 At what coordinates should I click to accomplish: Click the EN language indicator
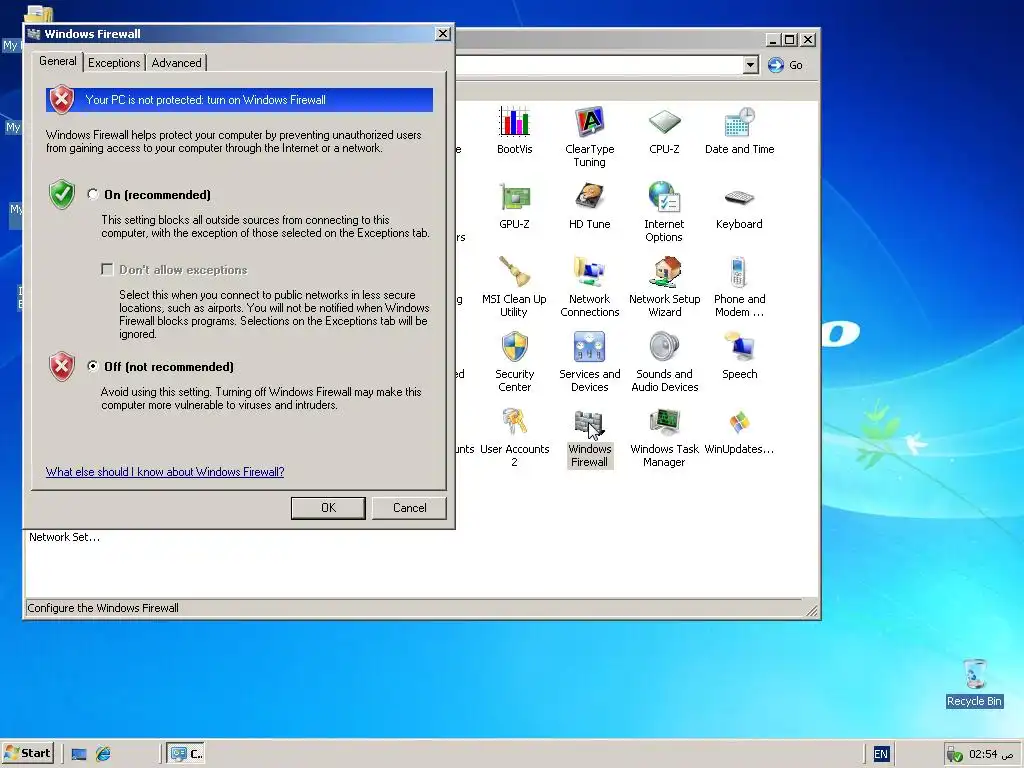coord(880,754)
